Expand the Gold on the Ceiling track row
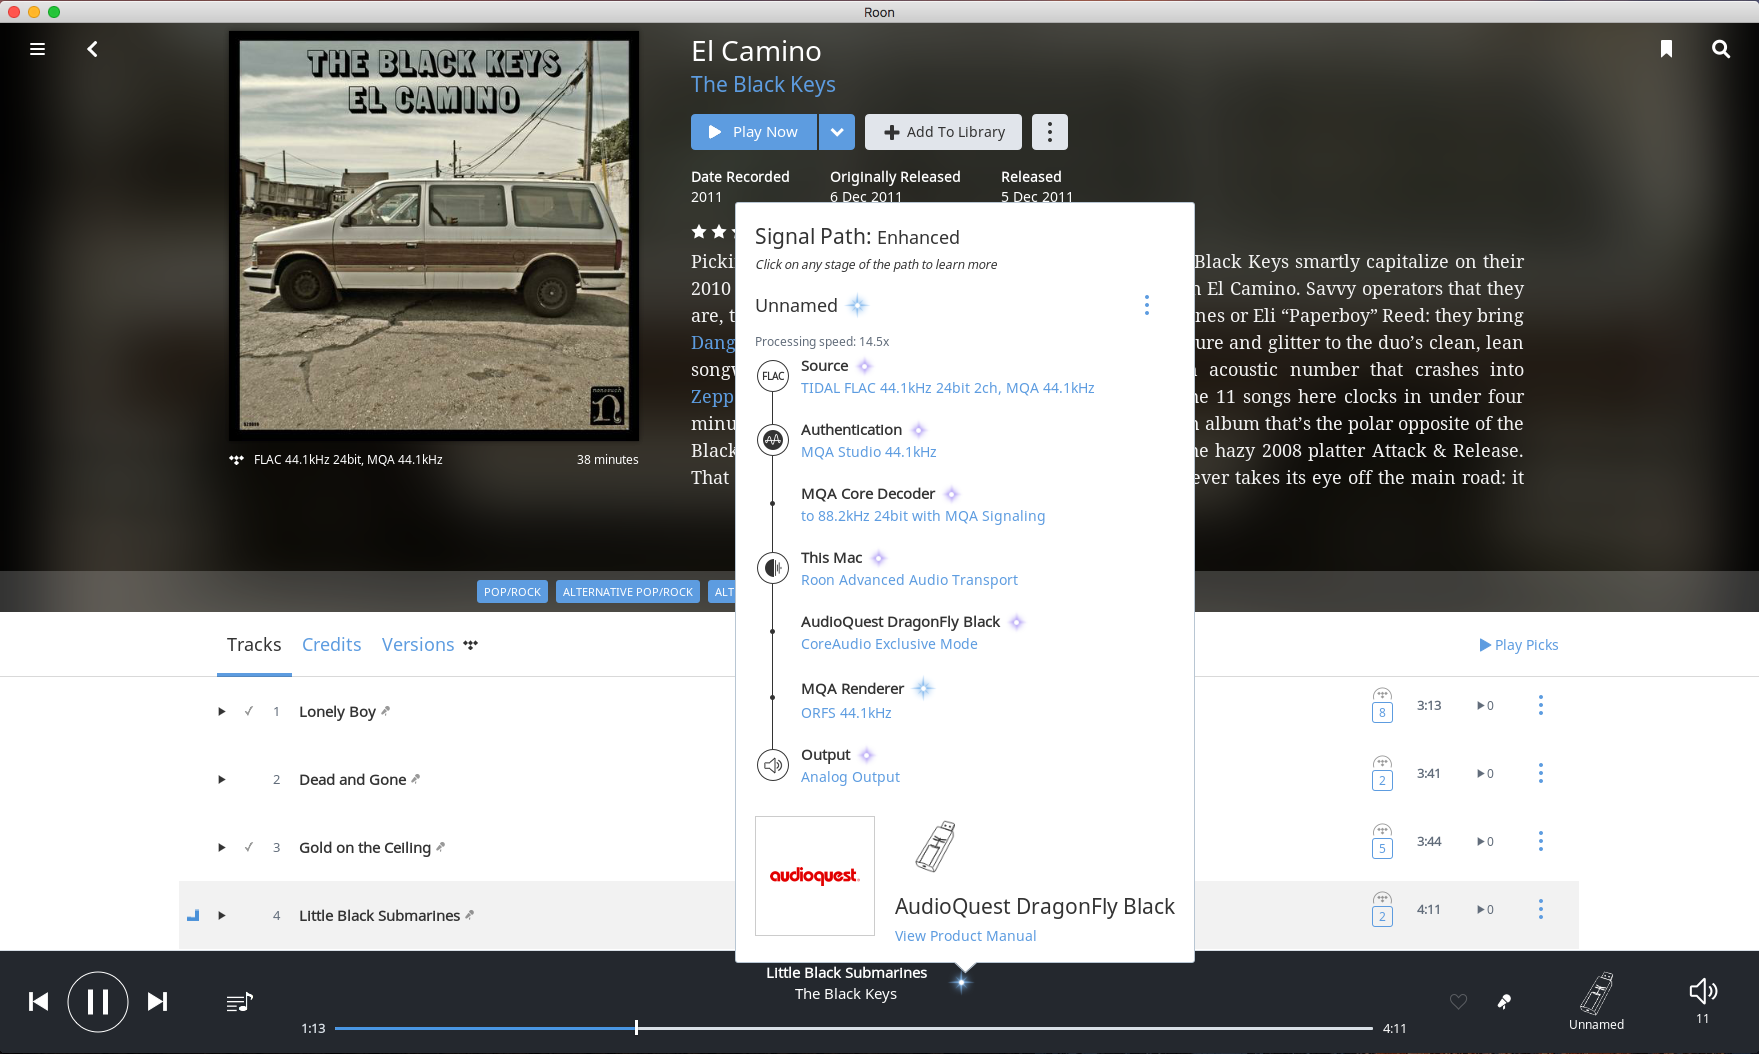The height and width of the screenshot is (1054, 1759). pyautogui.click(x=222, y=848)
